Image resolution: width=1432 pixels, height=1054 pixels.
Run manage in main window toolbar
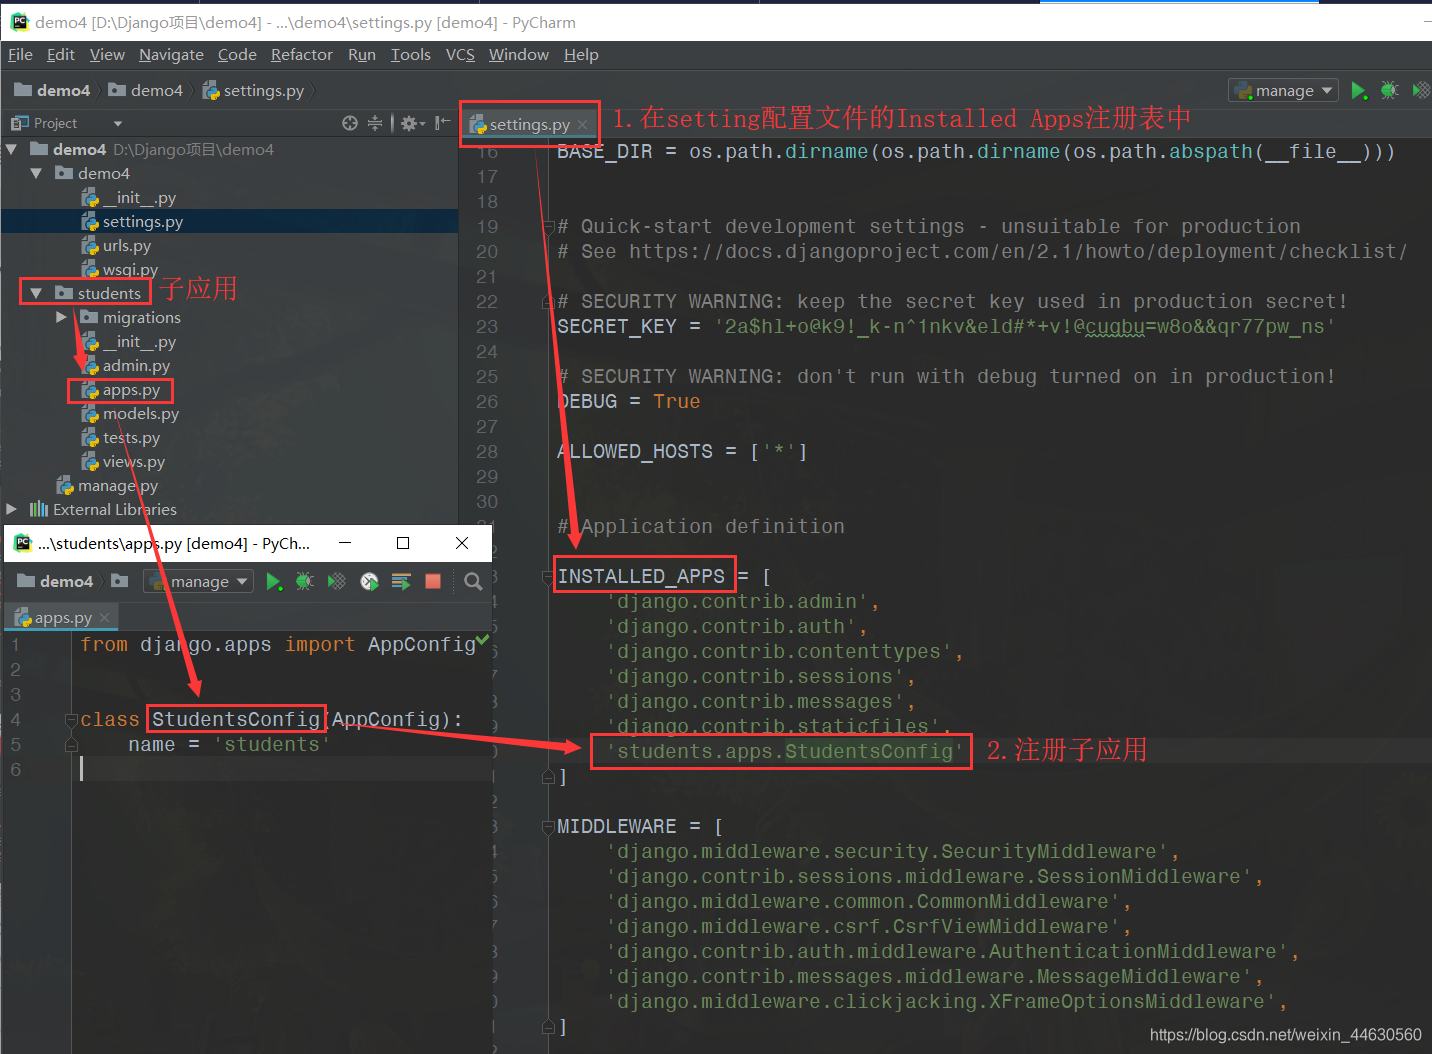(x=1358, y=90)
